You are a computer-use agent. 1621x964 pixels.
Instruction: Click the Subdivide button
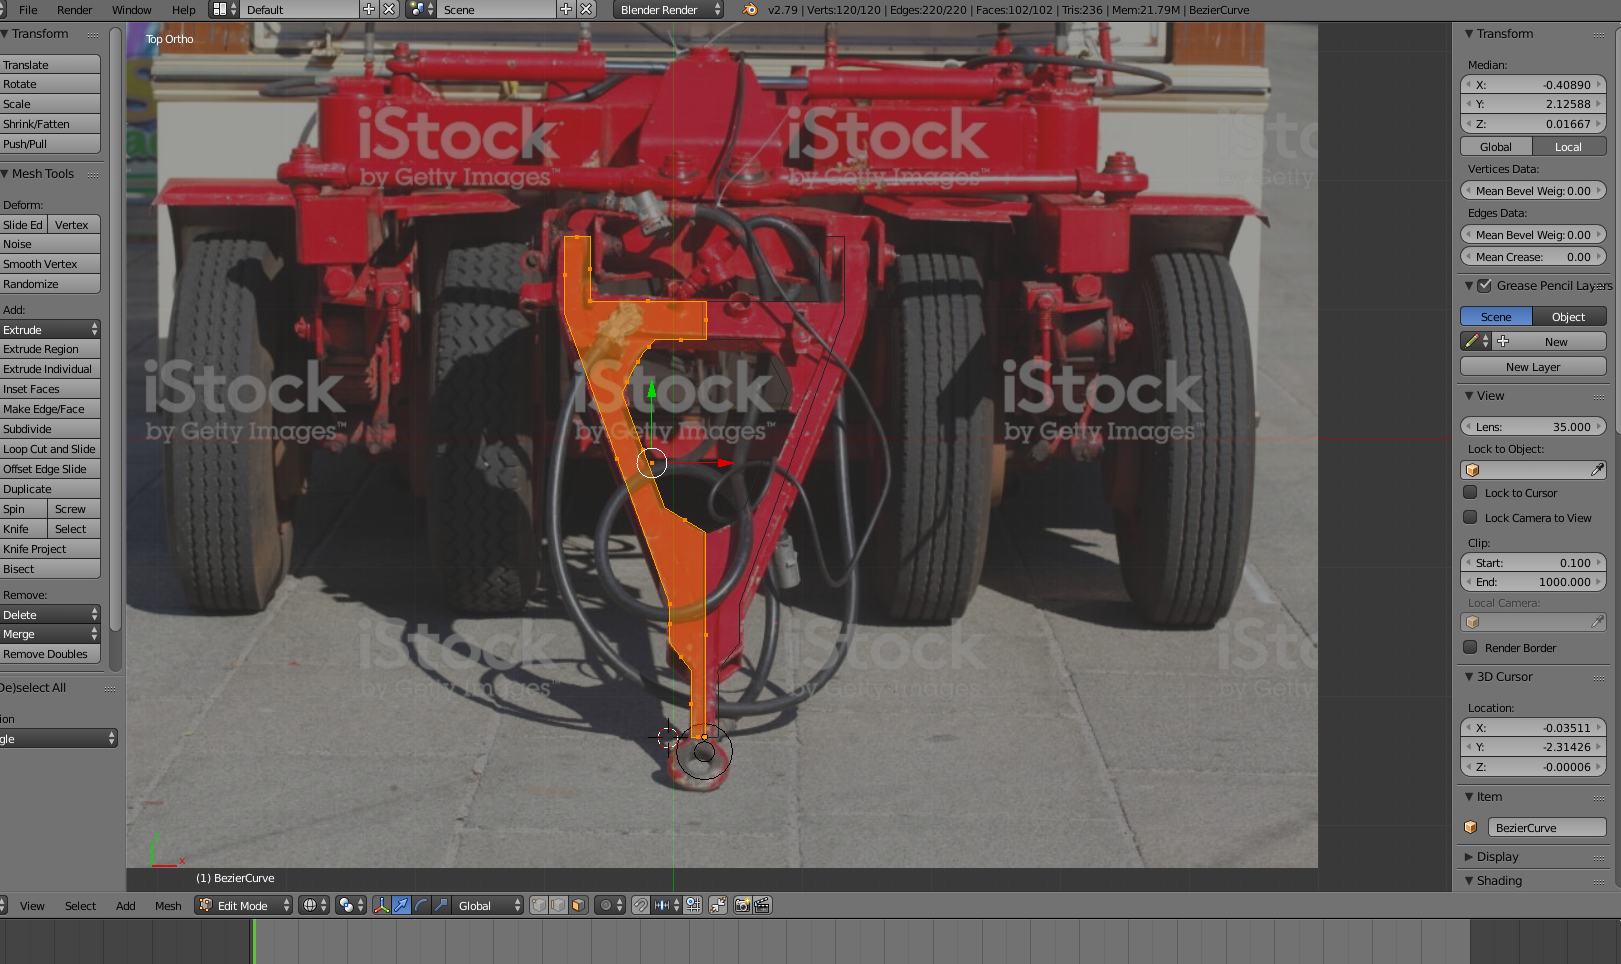pyautogui.click(x=50, y=429)
